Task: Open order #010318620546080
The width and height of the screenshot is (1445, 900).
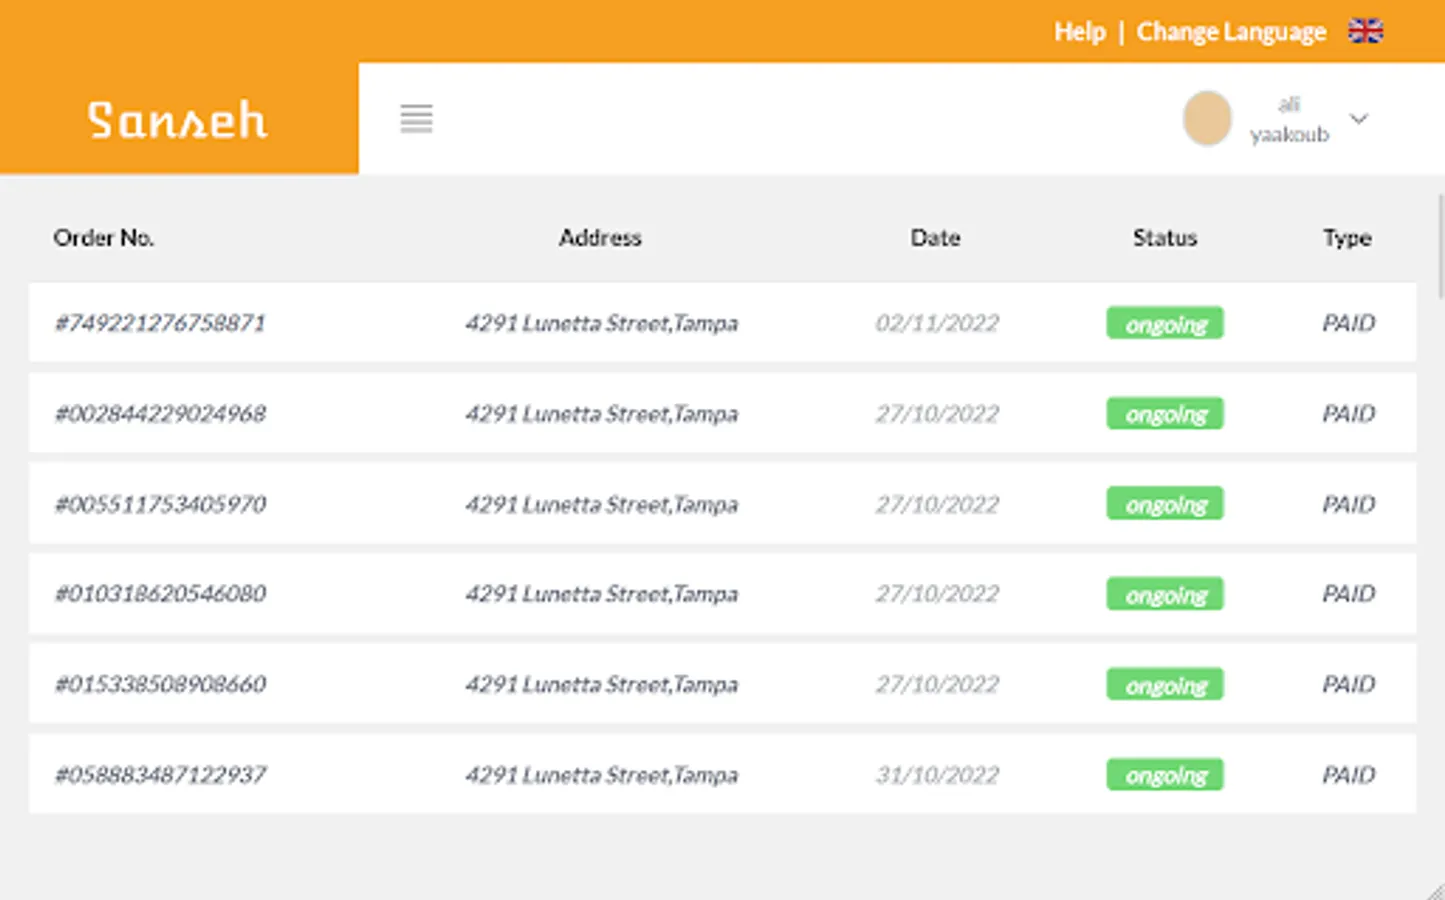Action: [160, 594]
